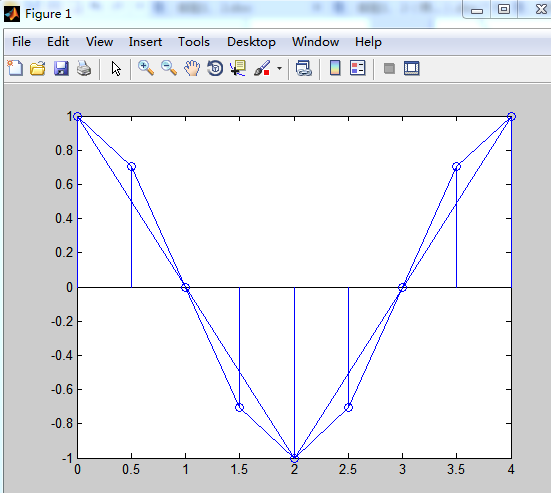Click the New Figure icon
The width and height of the screenshot is (551, 493).
pos(15,68)
